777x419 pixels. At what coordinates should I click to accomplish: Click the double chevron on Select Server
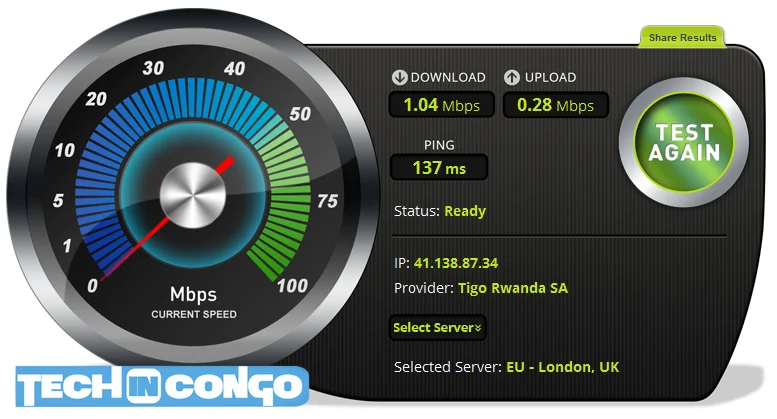tap(478, 328)
